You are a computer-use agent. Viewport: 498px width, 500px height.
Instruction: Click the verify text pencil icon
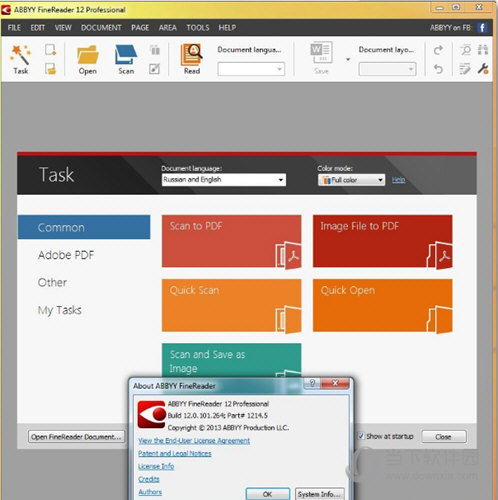pyautogui.click(x=465, y=69)
